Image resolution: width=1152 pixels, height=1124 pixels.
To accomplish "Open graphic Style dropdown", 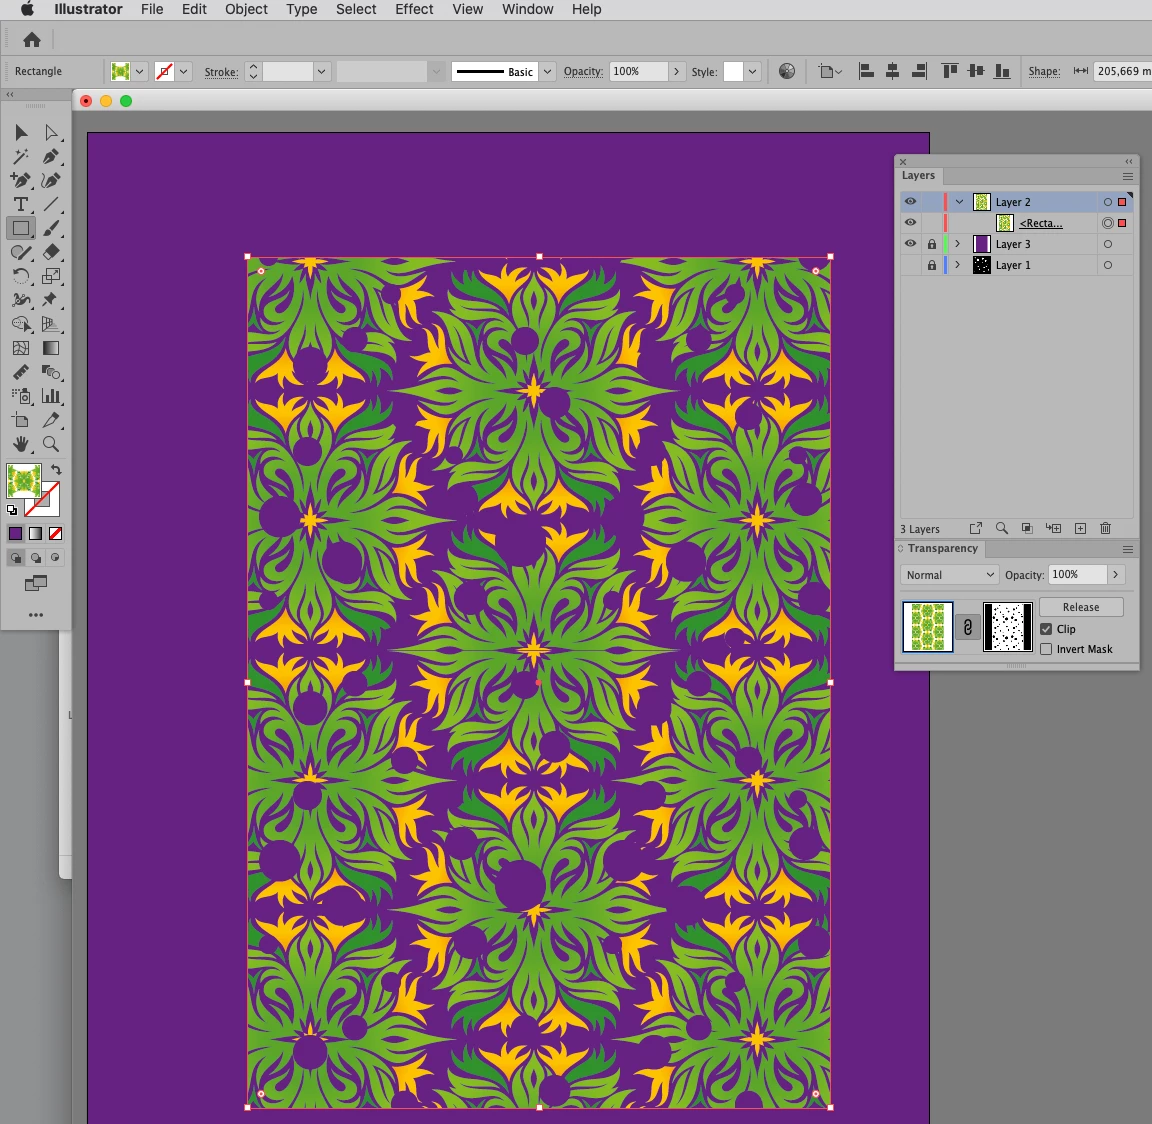I will (x=752, y=71).
